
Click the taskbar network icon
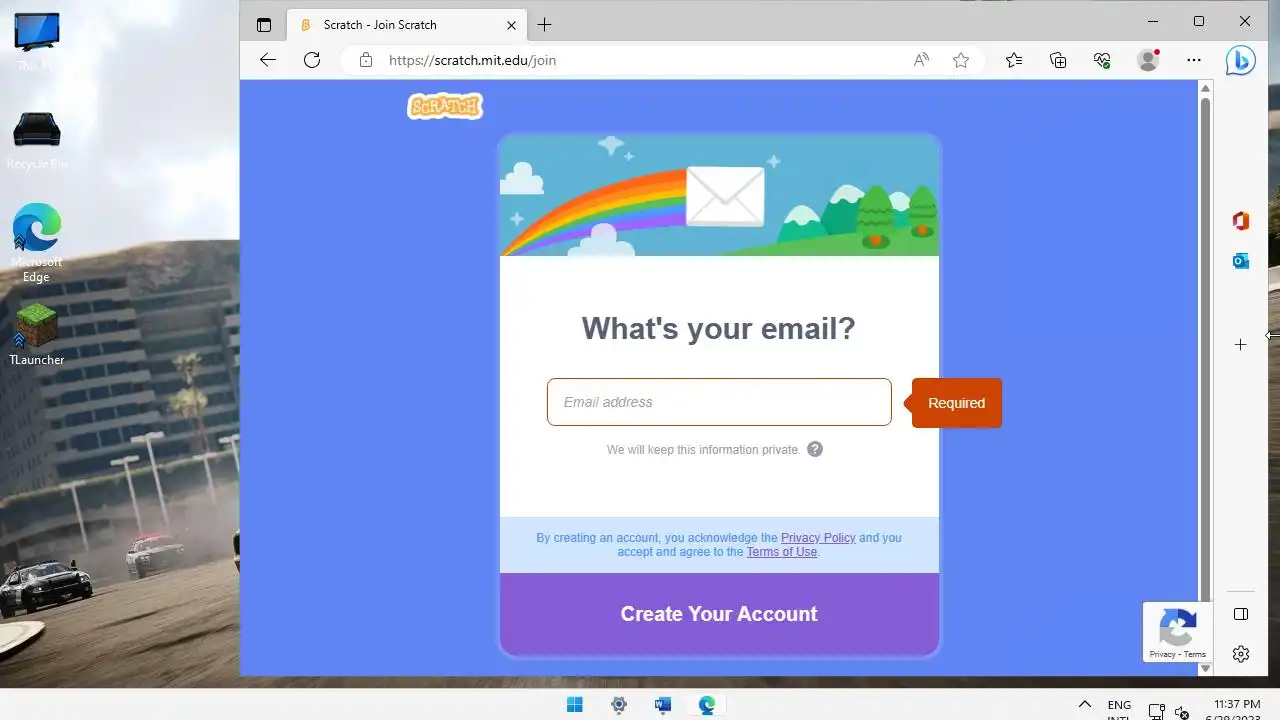pyautogui.click(x=1156, y=712)
